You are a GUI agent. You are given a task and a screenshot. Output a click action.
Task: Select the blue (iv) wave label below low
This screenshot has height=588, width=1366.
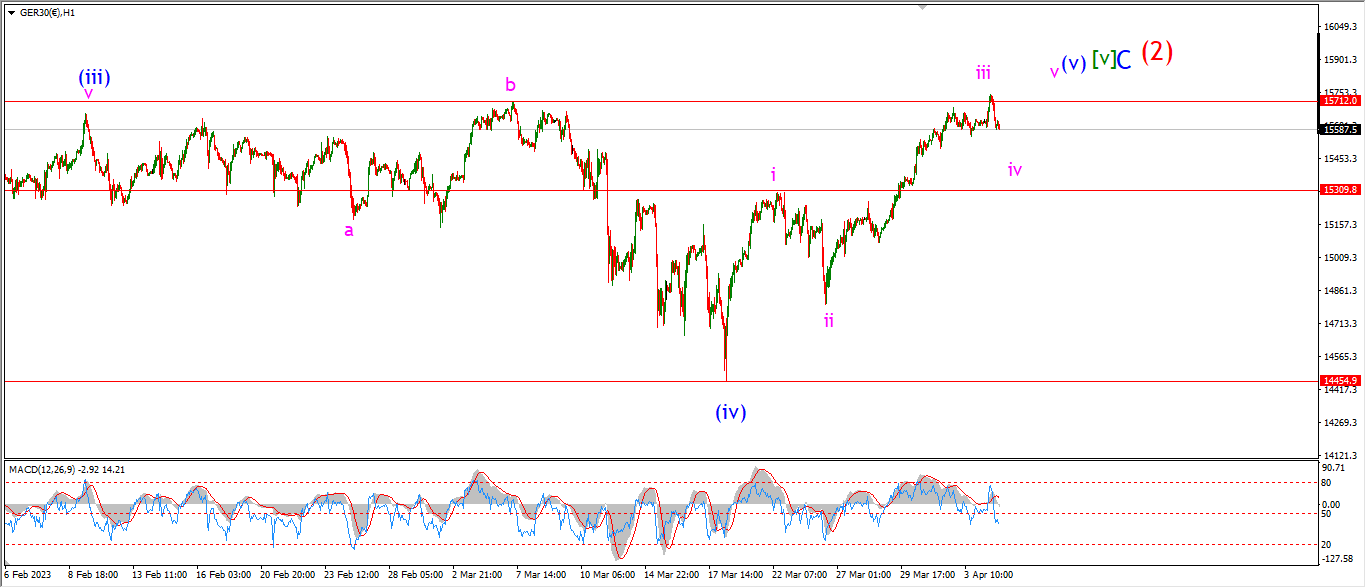[731, 411]
